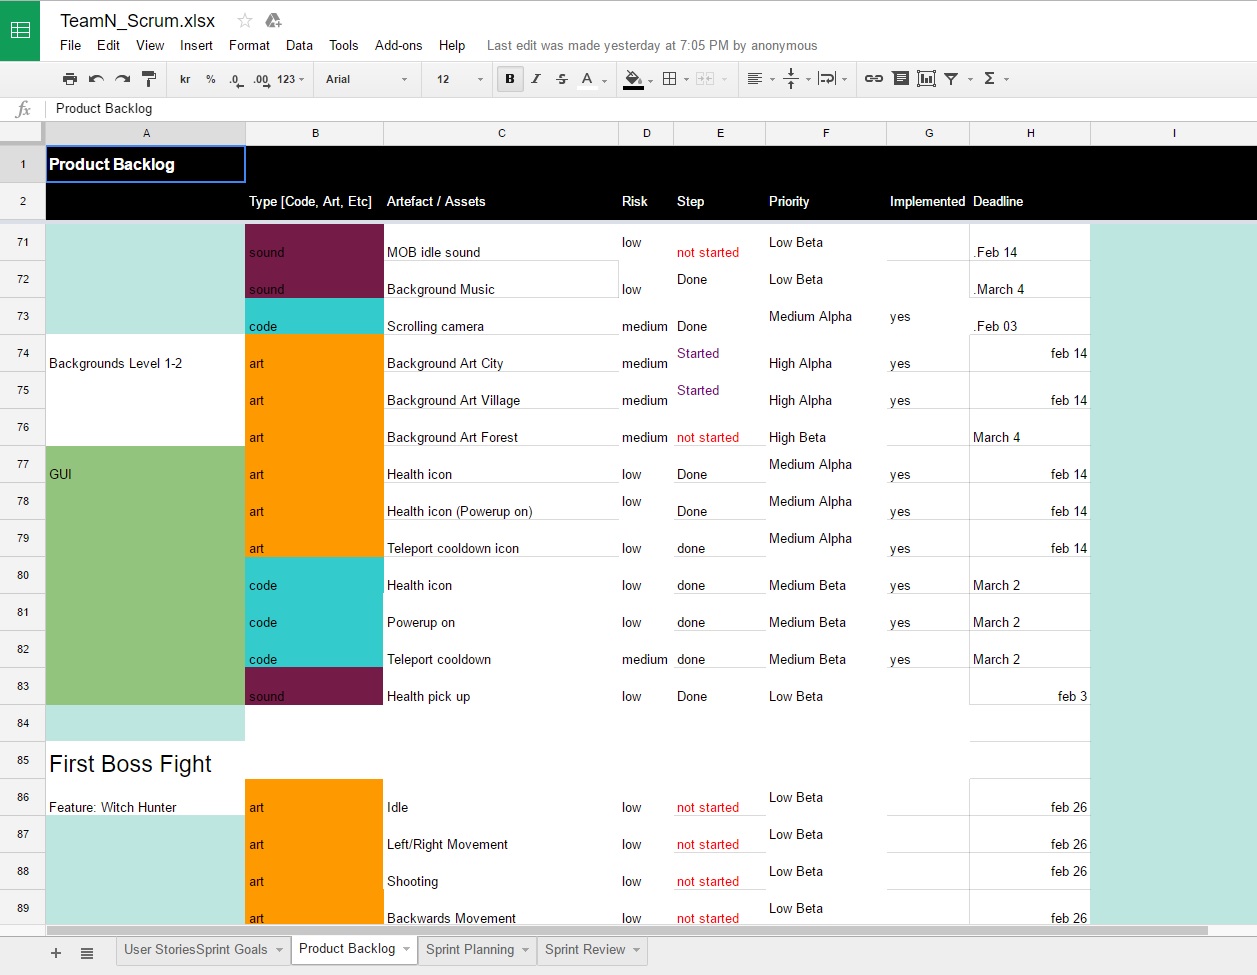Toggle strikethrough formatting
Image resolution: width=1257 pixels, height=975 pixels.
[x=561, y=79]
